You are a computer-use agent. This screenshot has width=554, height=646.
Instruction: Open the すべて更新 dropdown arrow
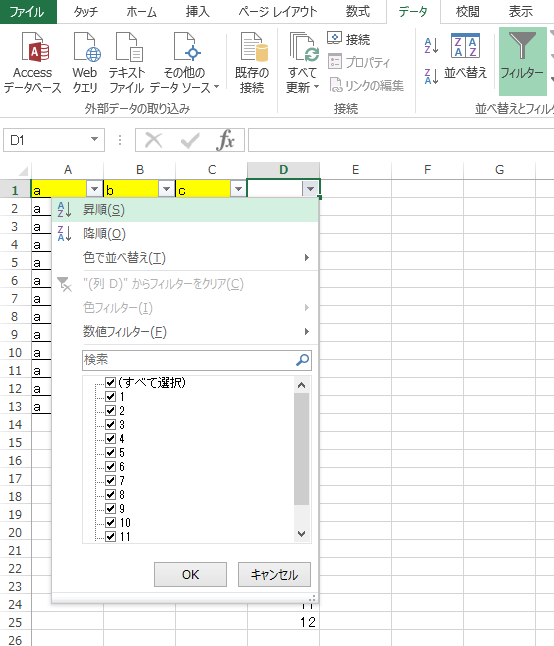point(316,87)
